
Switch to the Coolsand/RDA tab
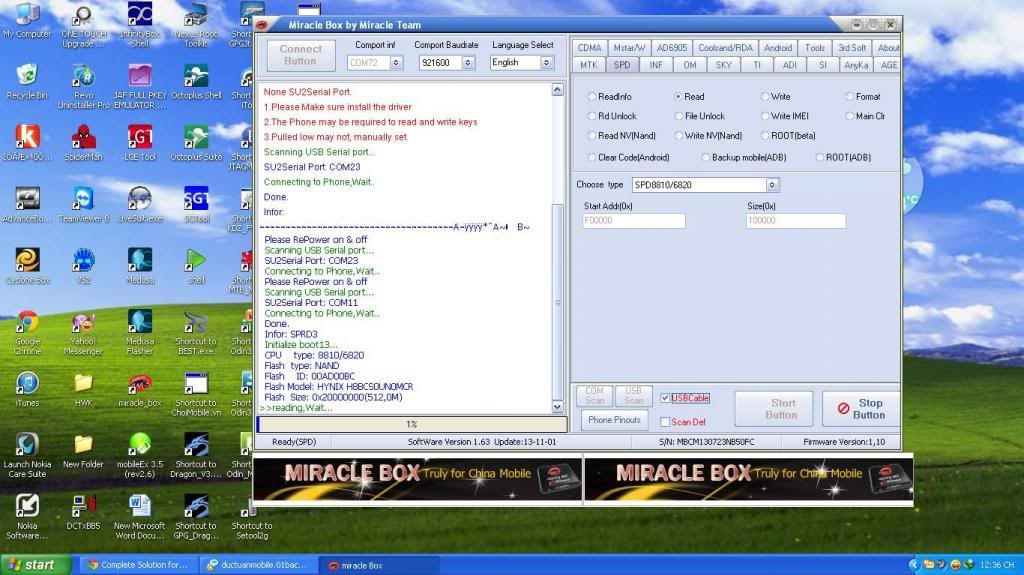coord(725,48)
